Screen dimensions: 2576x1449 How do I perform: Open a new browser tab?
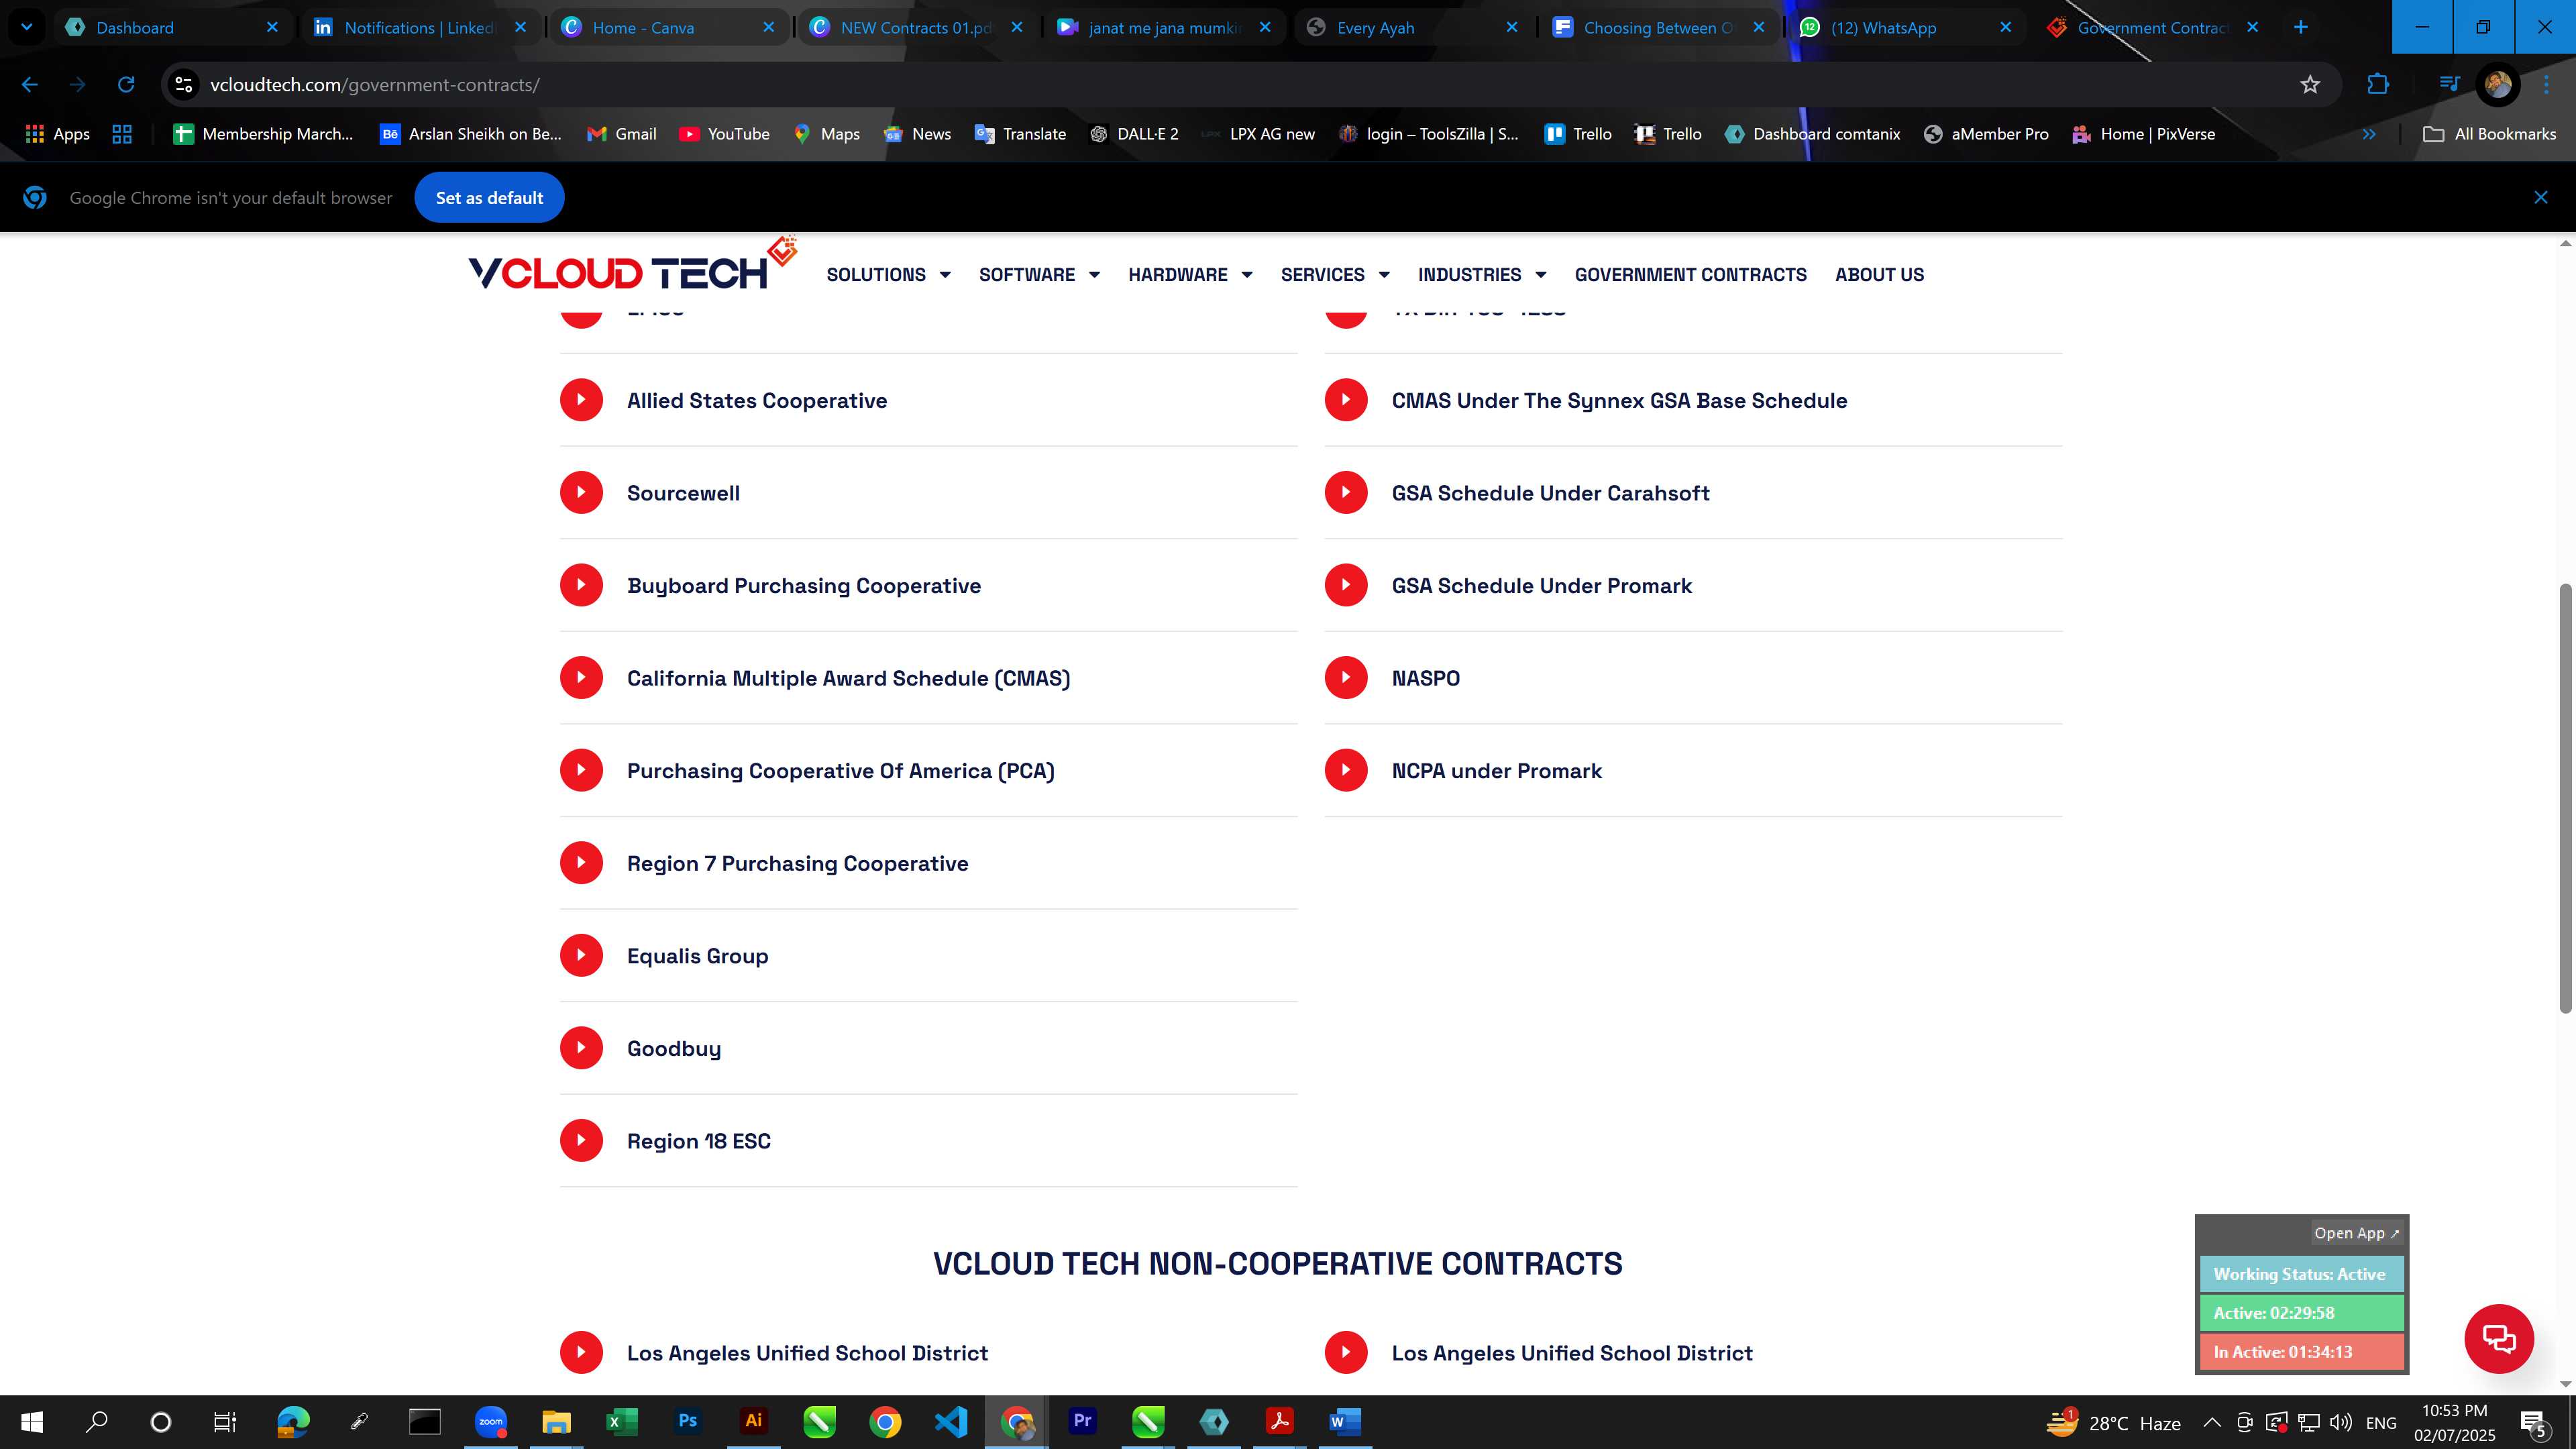2300,27
